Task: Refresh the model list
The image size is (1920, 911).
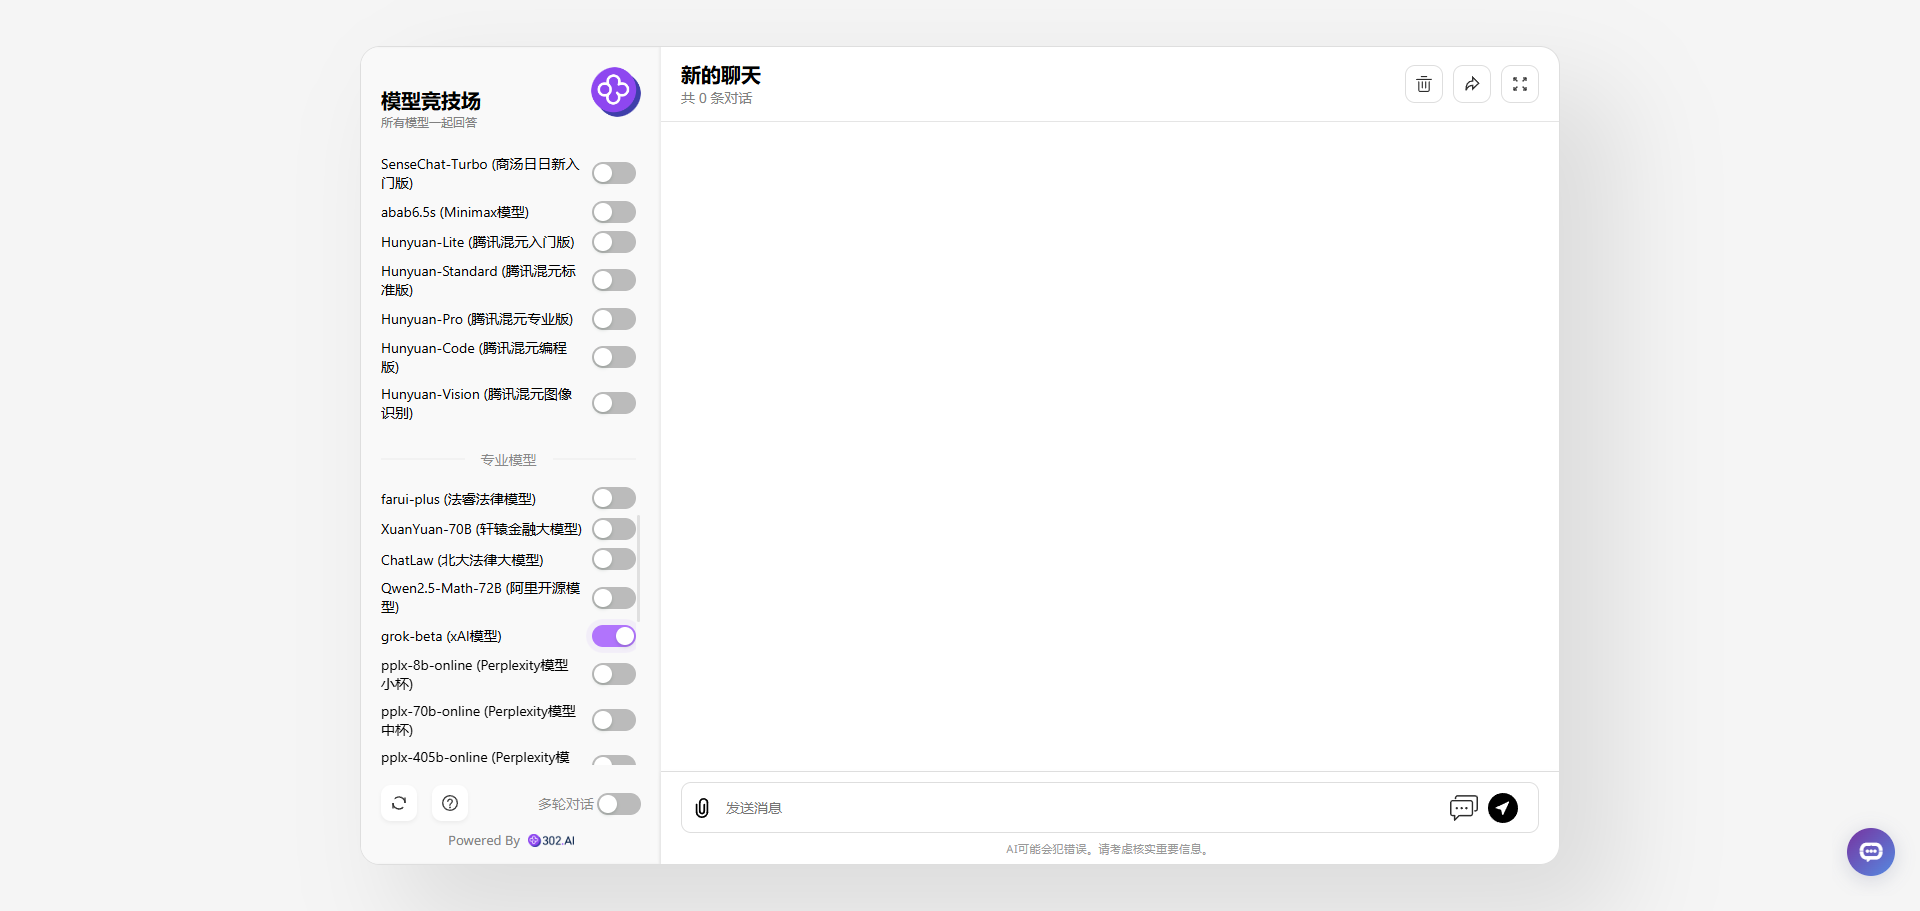Action: pyautogui.click(x=399, y=803)
